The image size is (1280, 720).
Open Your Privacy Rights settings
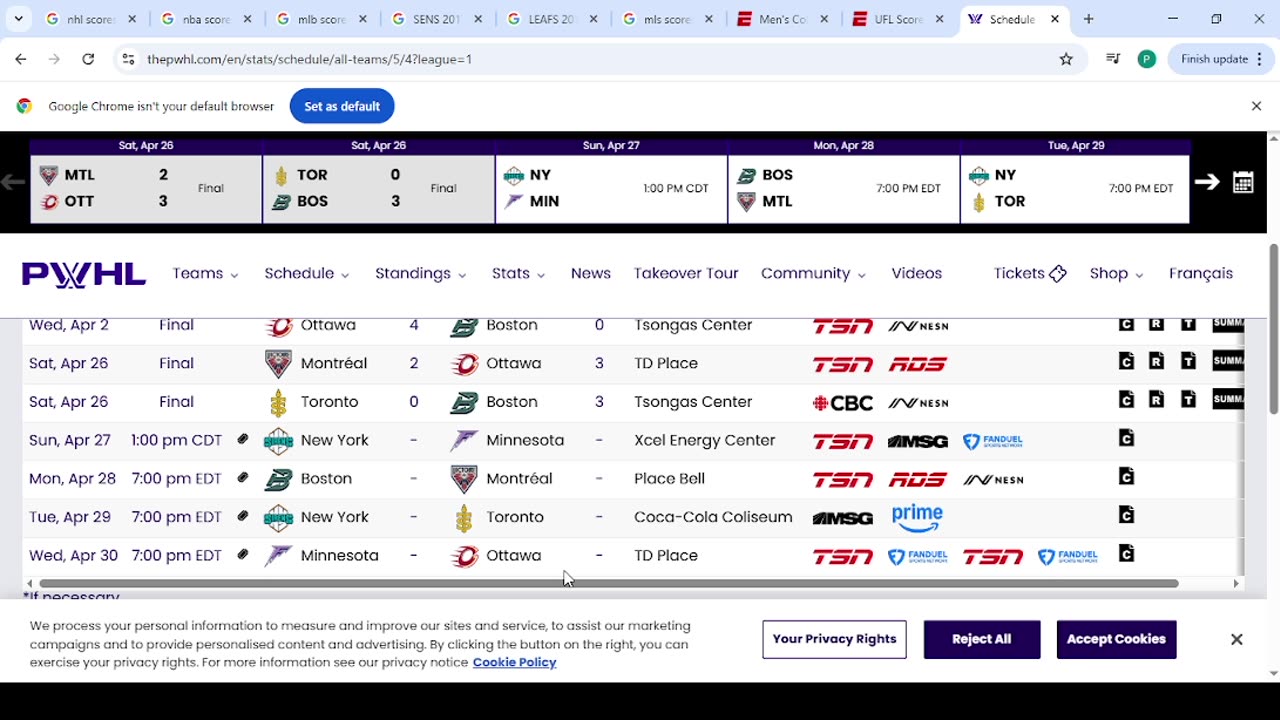click(x=834, y=639)
